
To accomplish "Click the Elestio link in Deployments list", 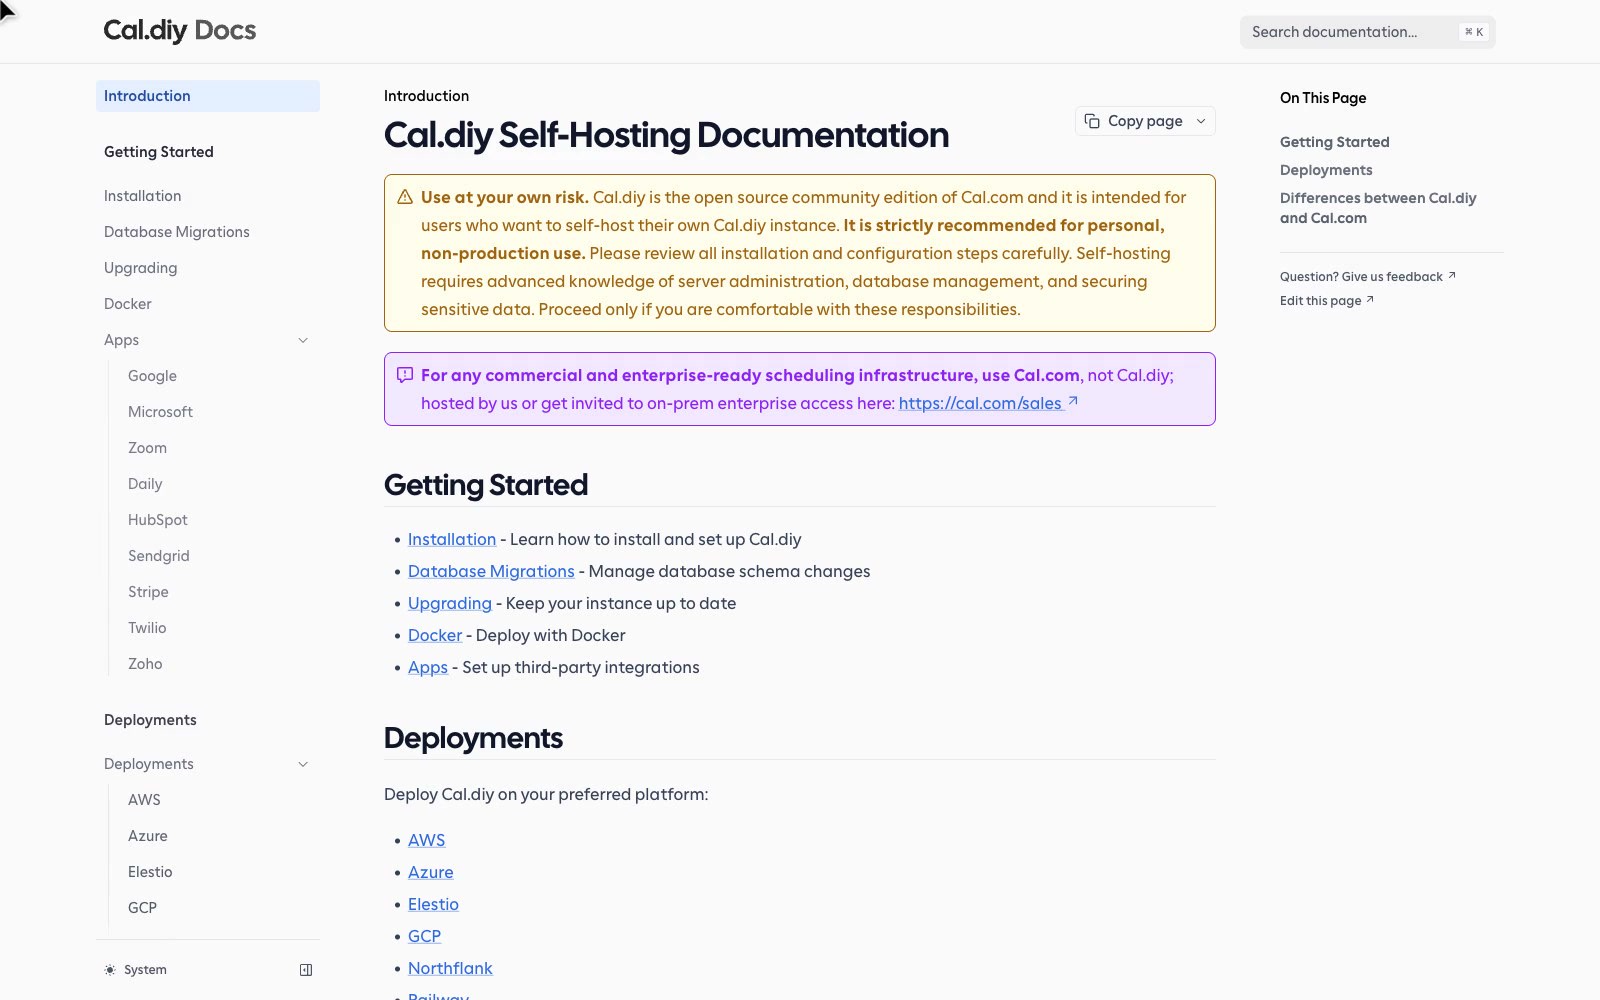I will pos(433,904).
